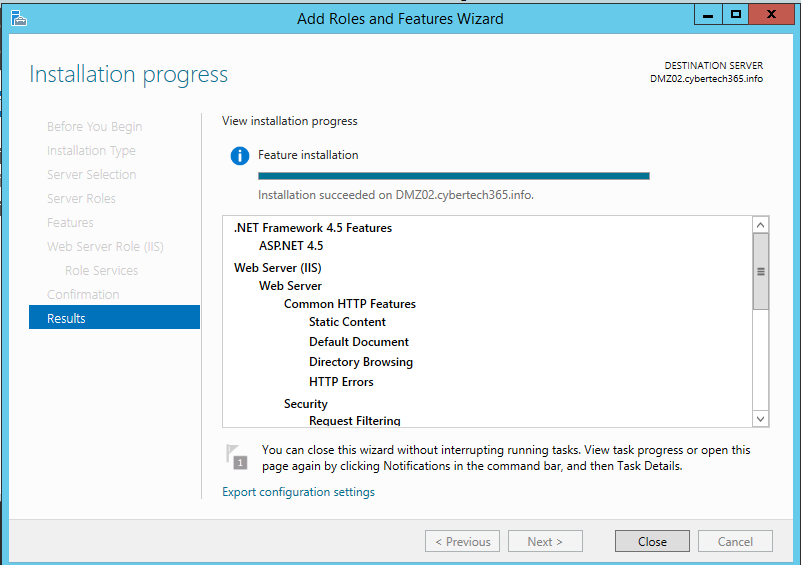Select the Results step in the sidebar

click(114, 318)
